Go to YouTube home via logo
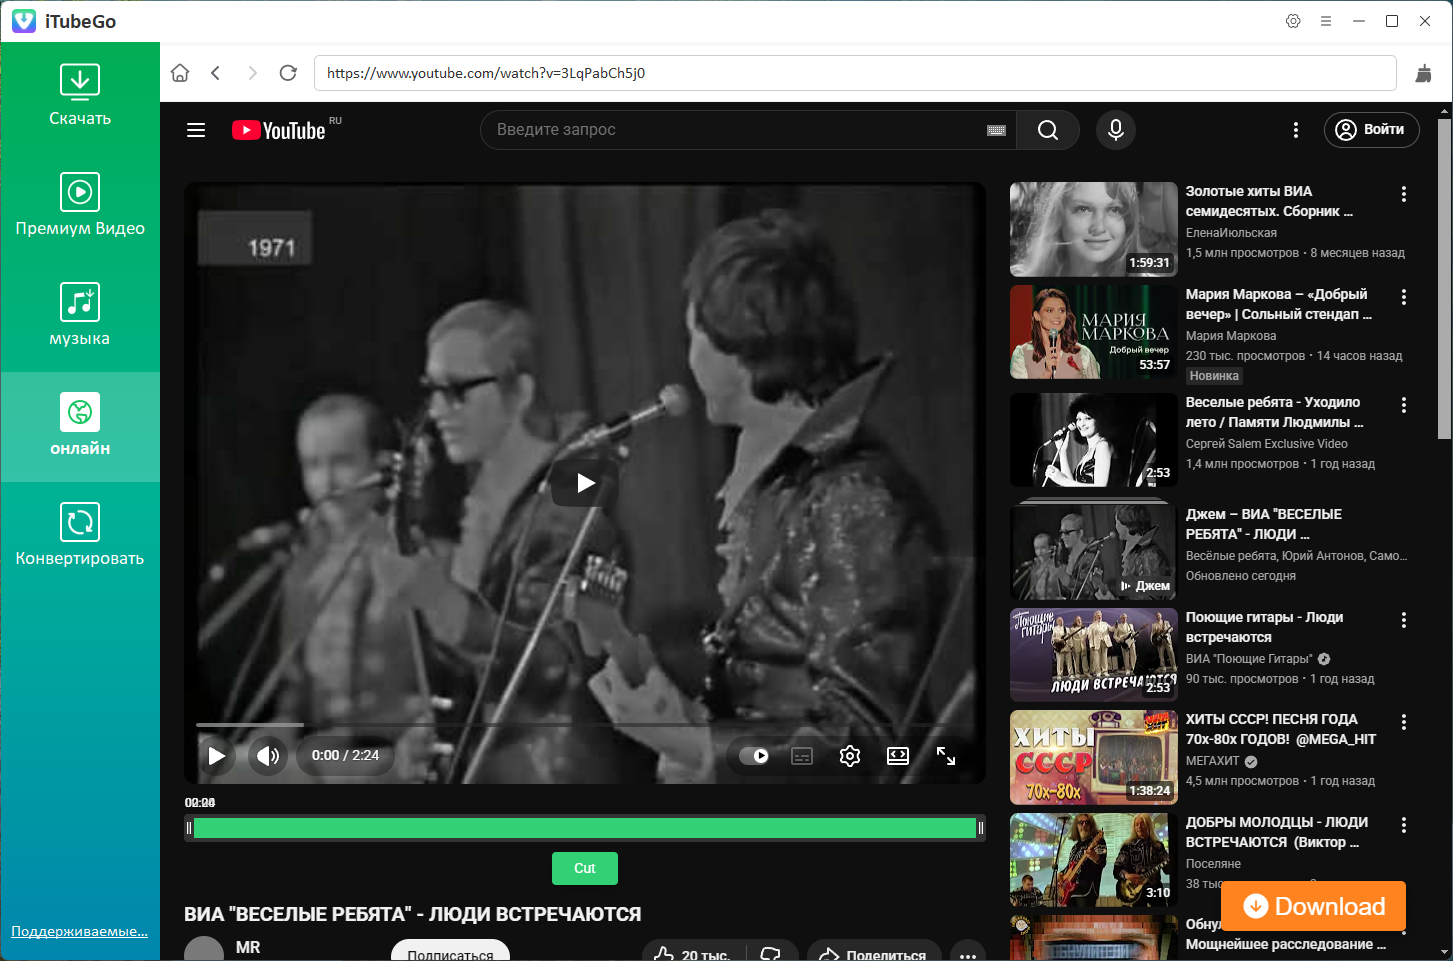 click(x=279, y=130)
